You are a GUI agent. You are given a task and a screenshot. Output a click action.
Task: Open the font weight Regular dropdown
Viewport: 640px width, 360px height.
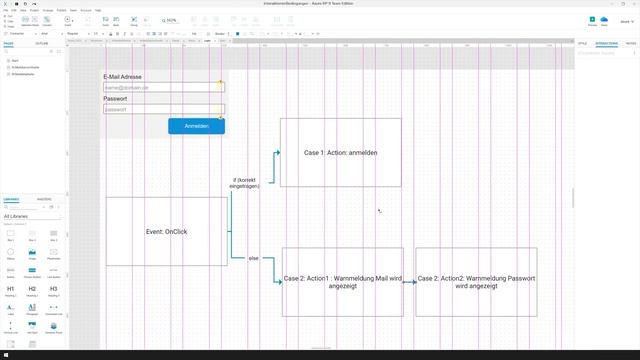78,34
